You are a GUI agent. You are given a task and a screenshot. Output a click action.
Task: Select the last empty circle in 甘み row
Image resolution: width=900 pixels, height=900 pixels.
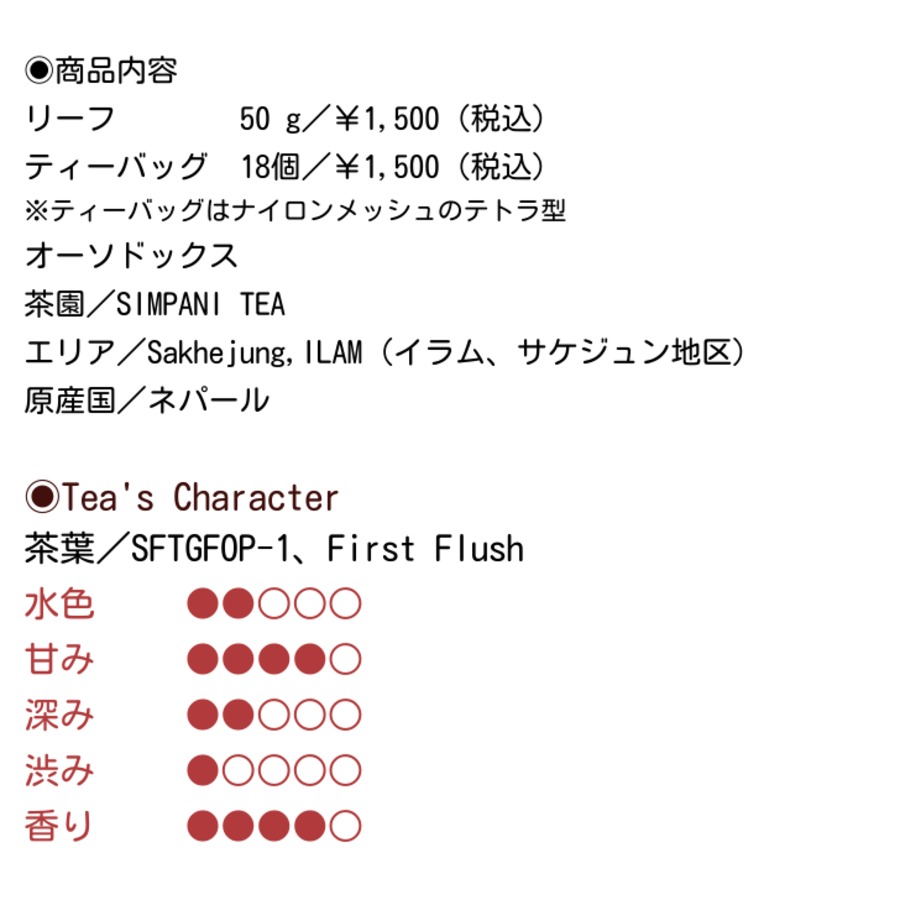345,660
